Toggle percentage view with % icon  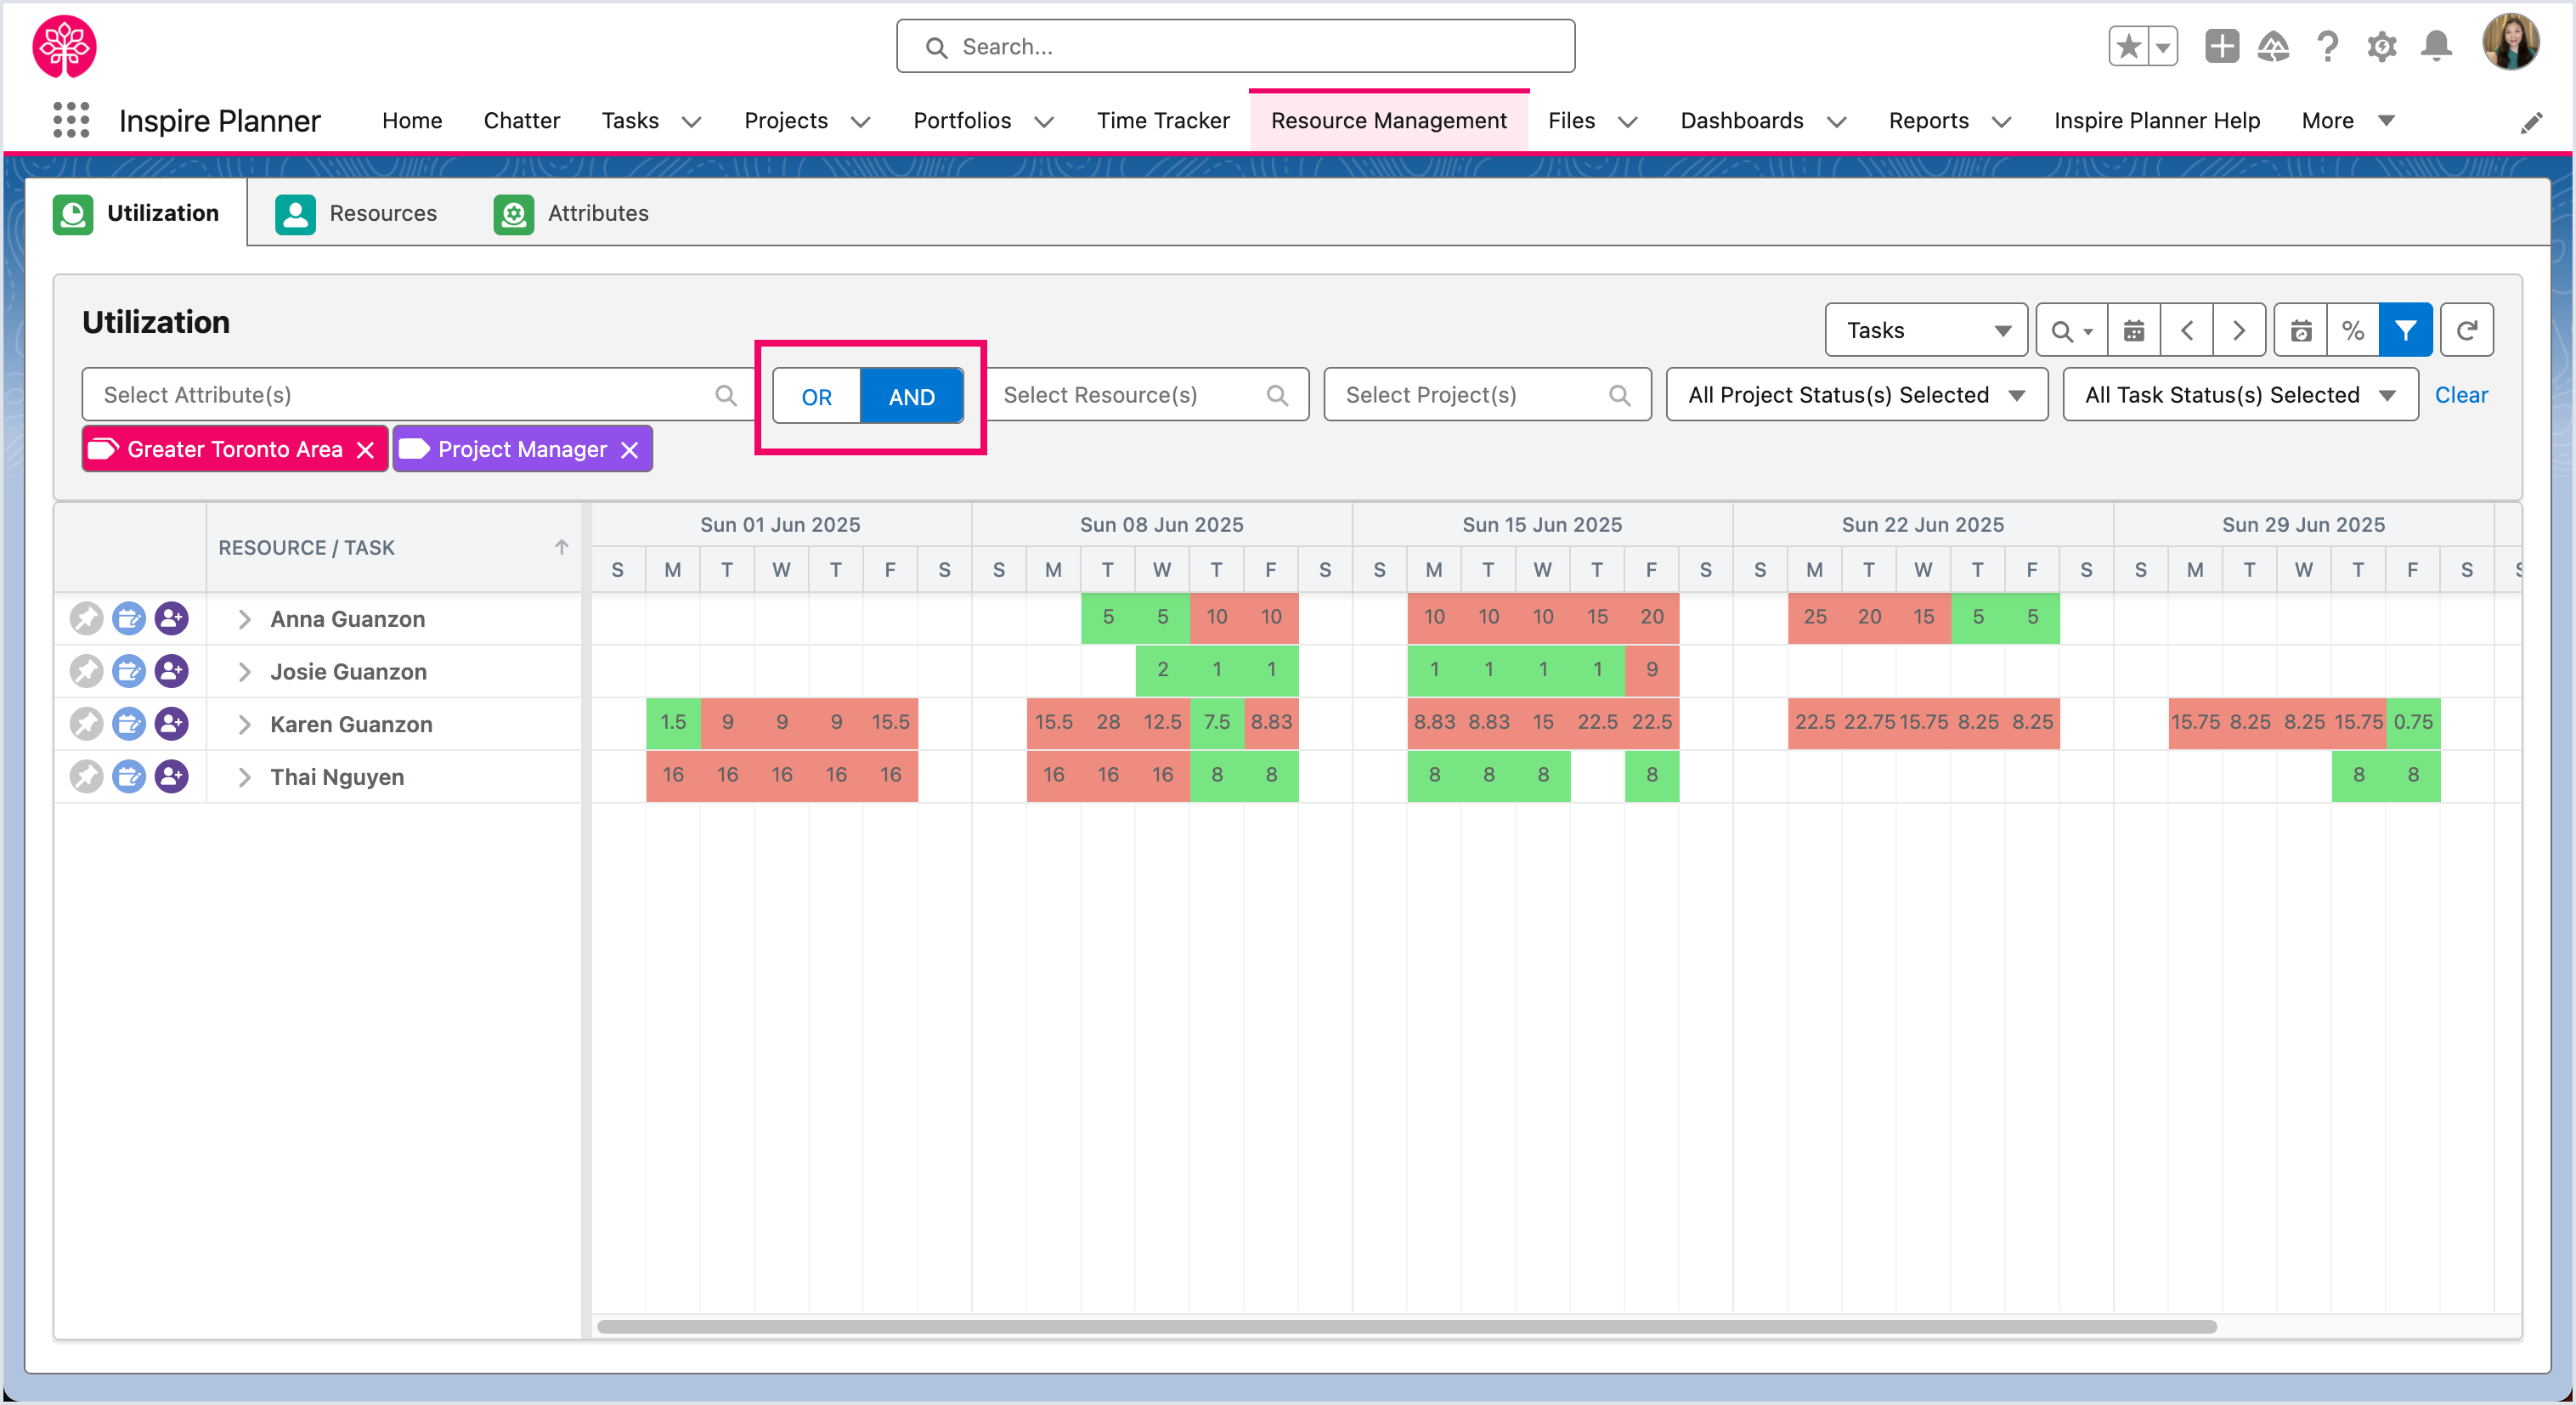(x=2353, y=331)
